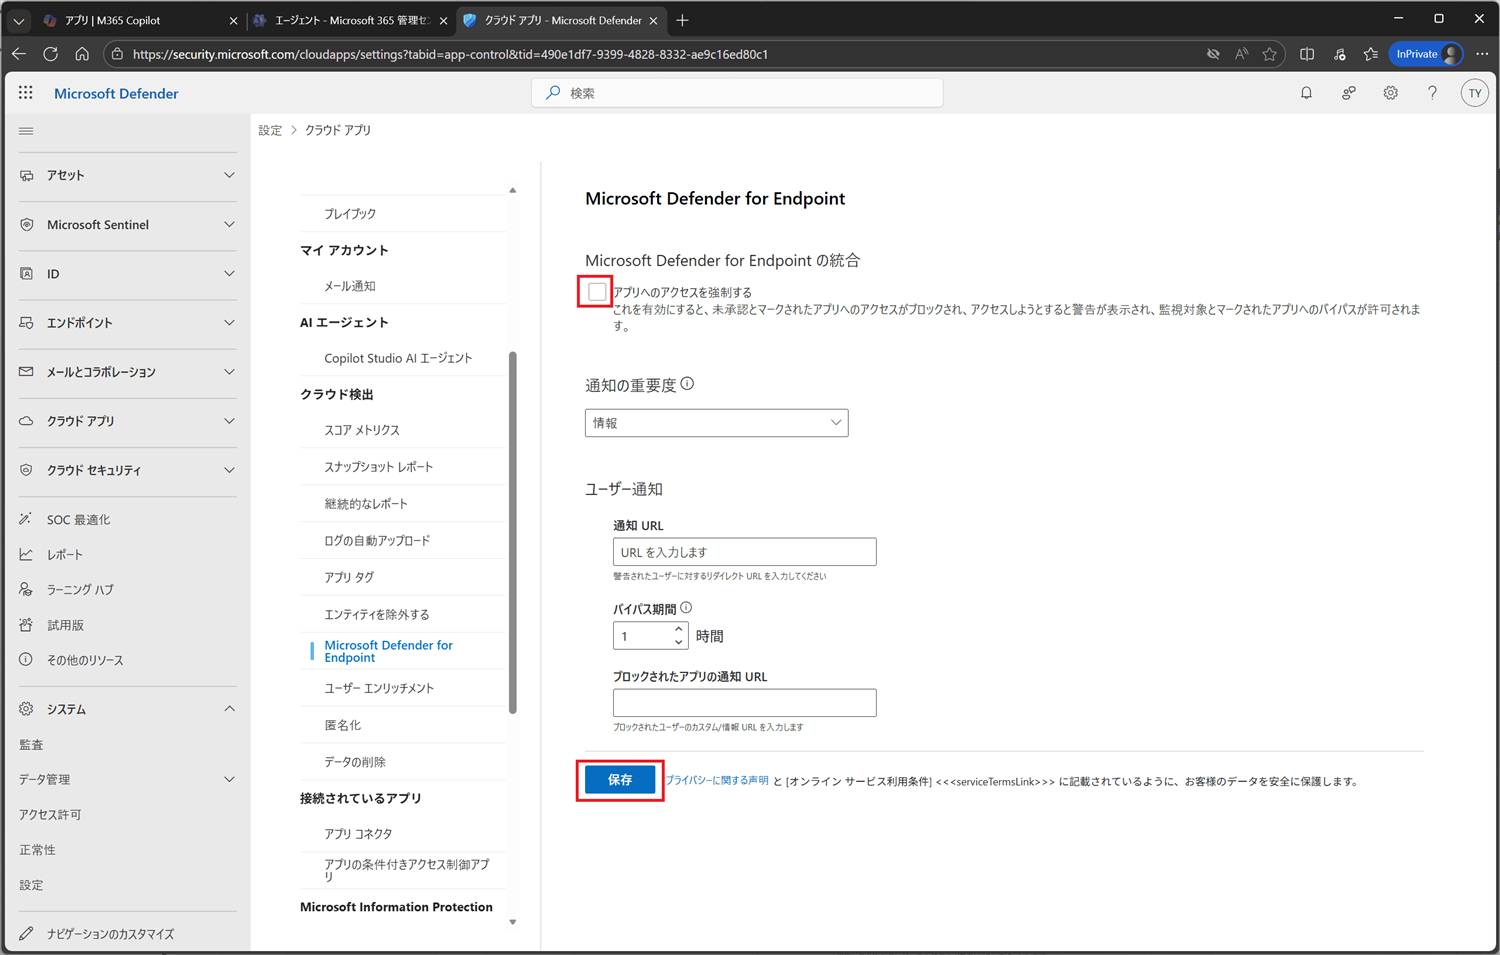Open the settings gear in the header
Viewport: 1500px width, 955px height.
1390,93
